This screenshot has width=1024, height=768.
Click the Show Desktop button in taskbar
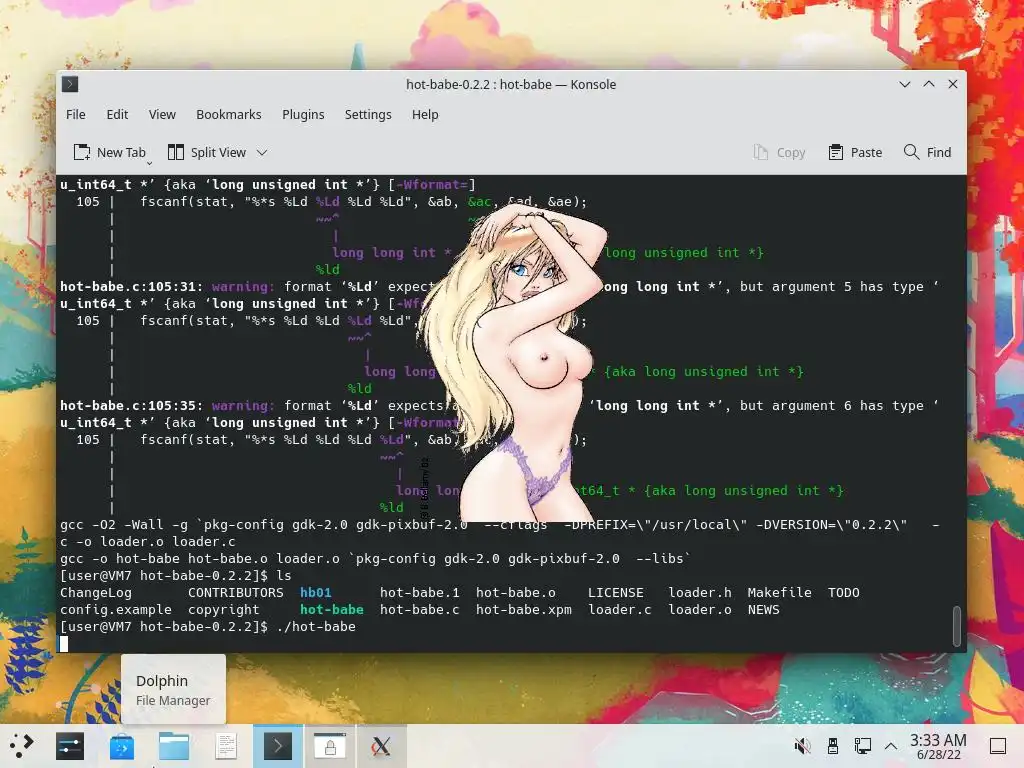click(998, 746)
